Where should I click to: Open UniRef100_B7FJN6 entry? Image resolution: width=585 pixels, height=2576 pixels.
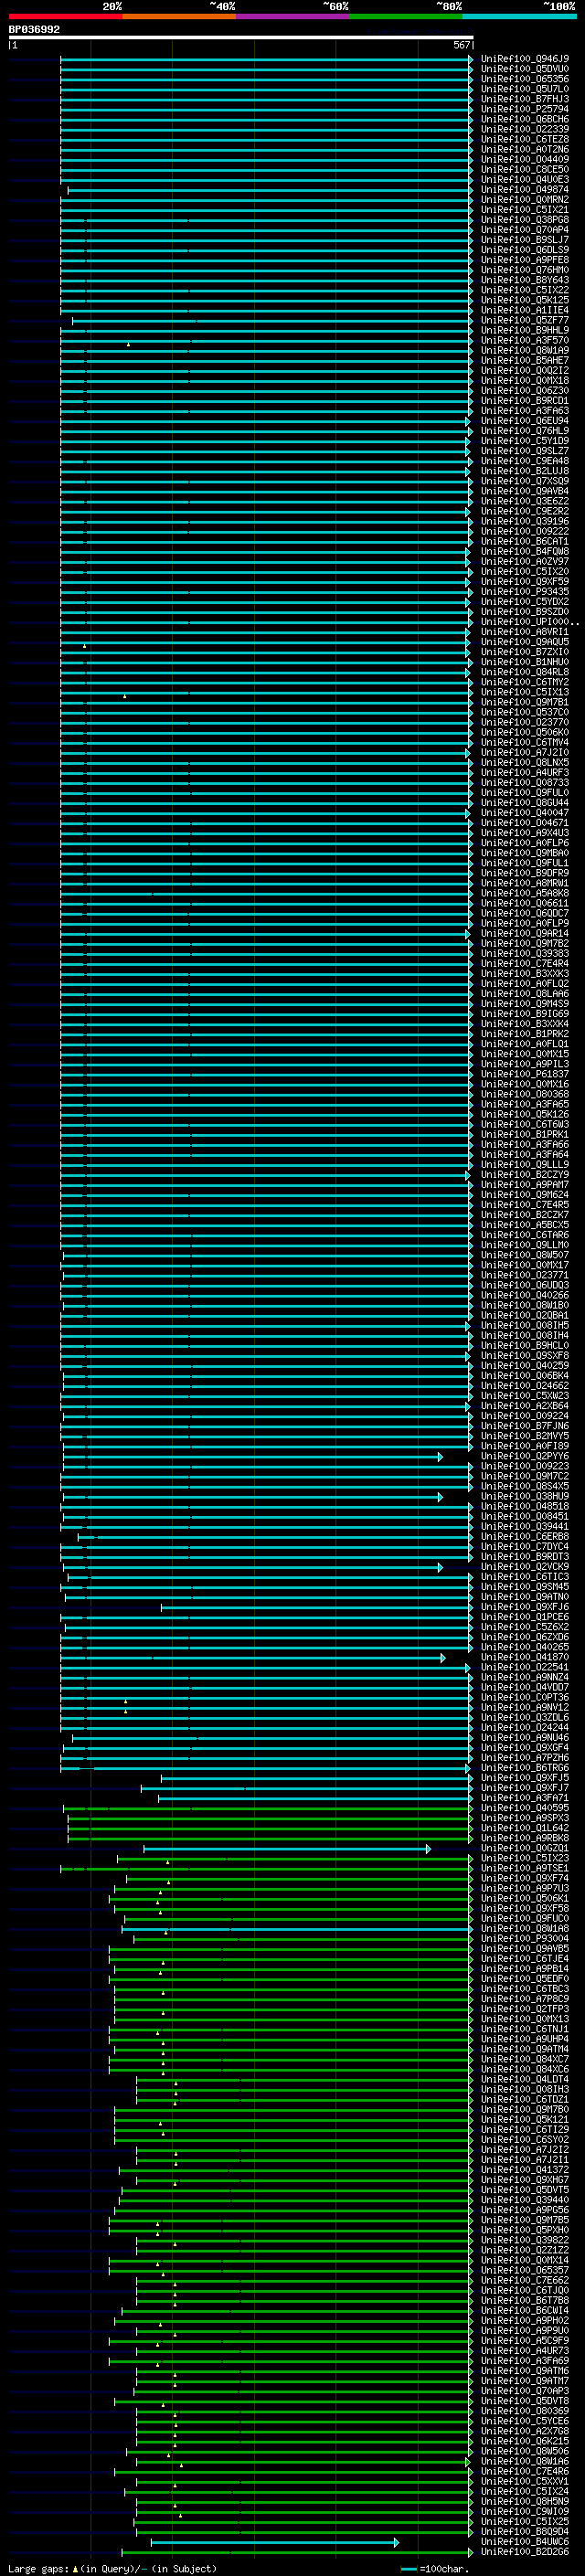[x=525, y=1426]
